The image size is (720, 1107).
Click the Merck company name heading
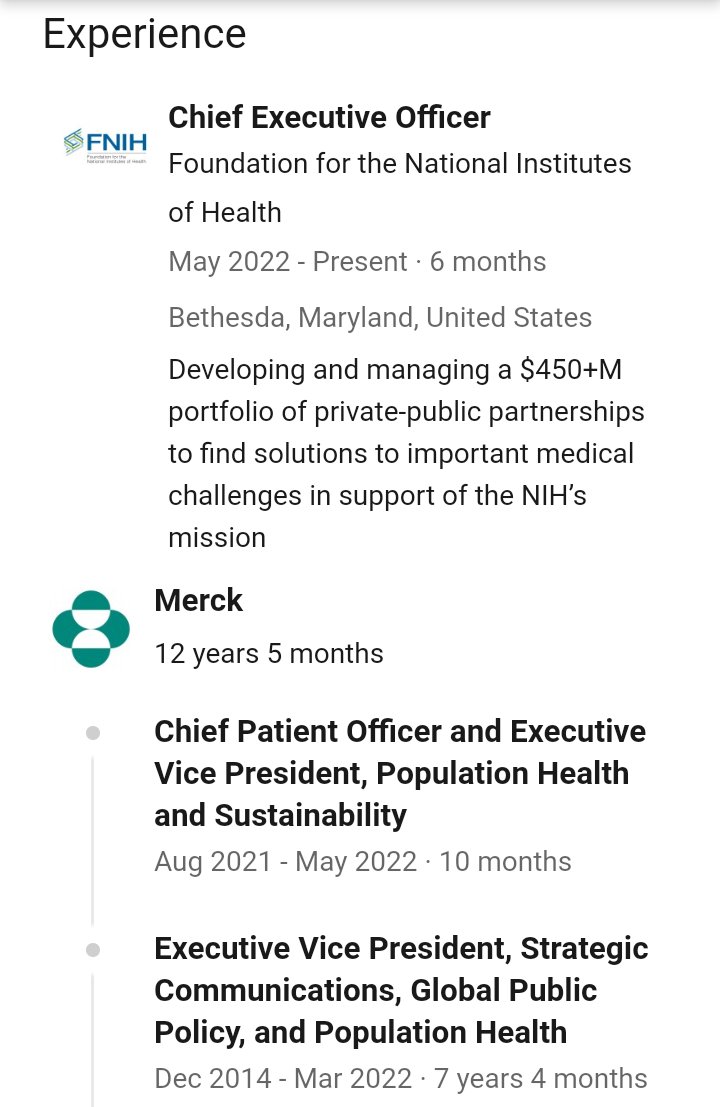point(198,600)
